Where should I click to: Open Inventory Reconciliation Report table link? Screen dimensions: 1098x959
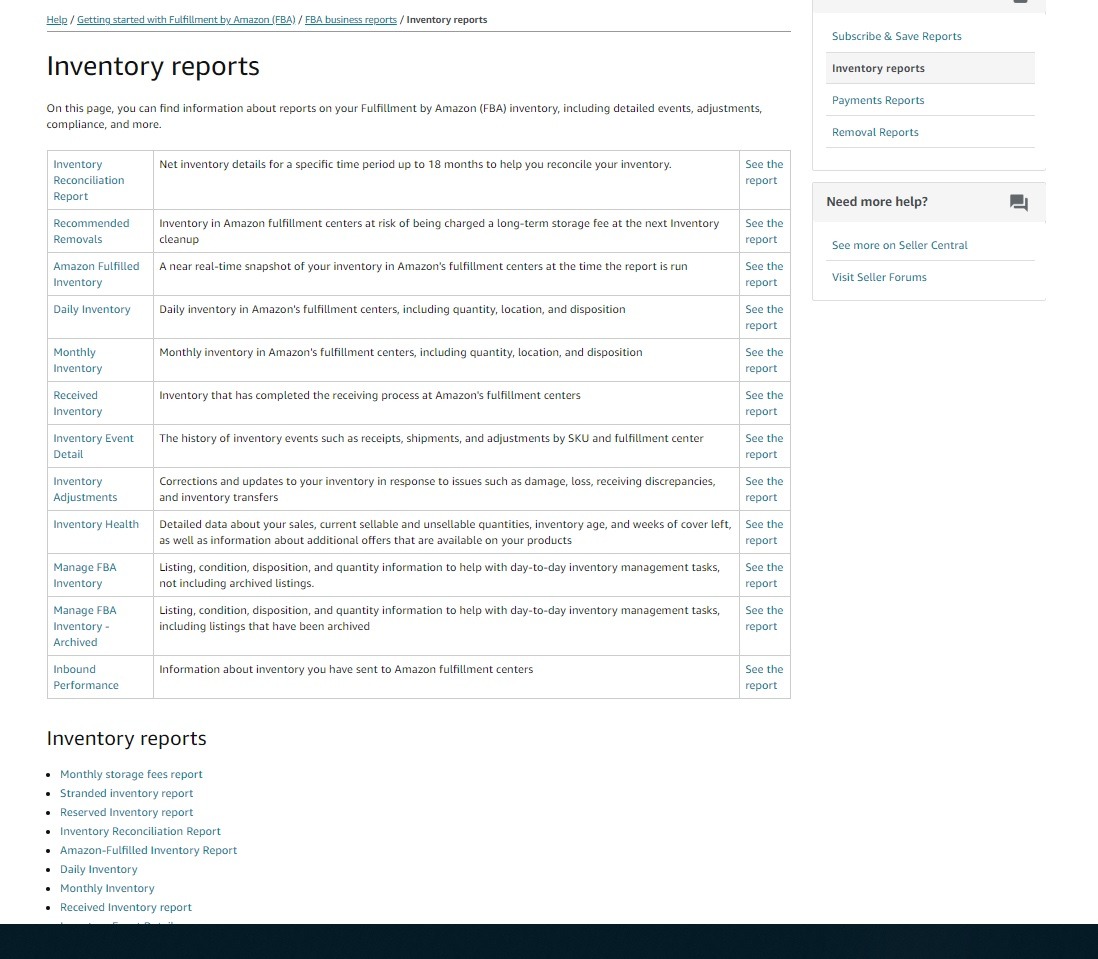click(x=89, y=180)
